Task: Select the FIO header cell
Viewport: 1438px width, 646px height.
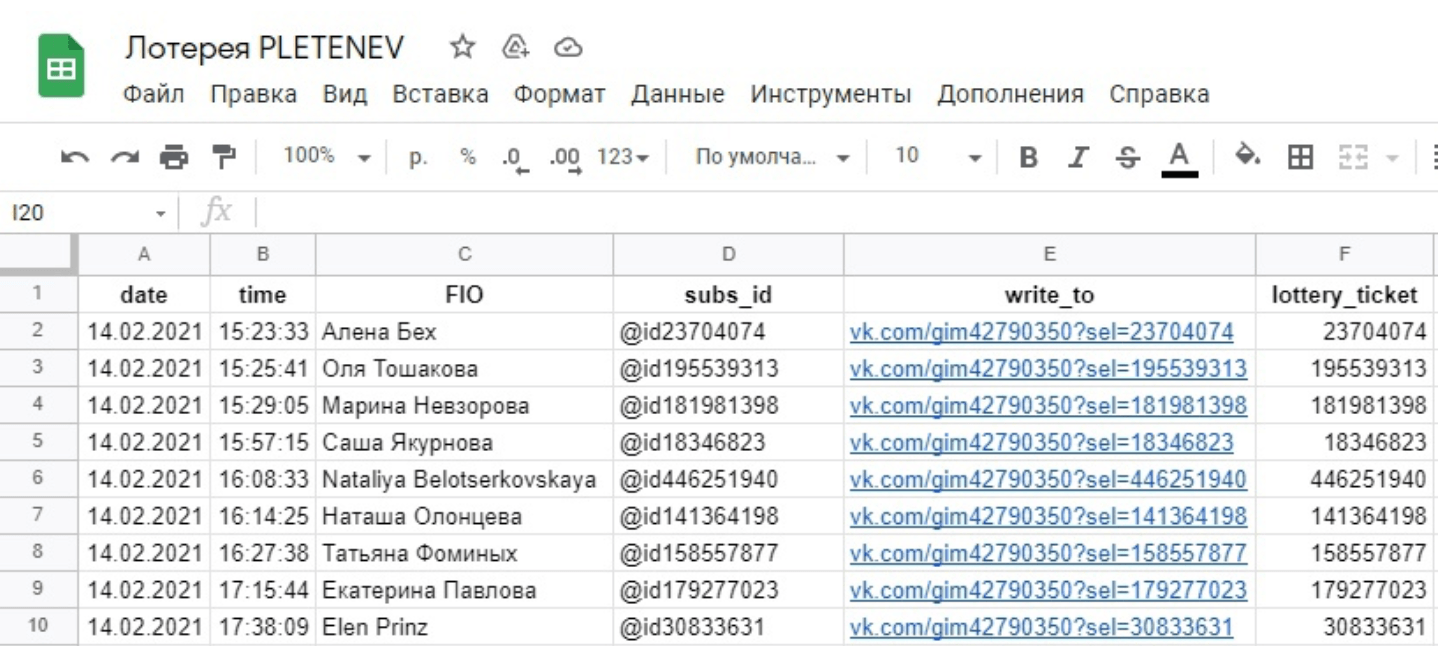Action: point(464,294)
